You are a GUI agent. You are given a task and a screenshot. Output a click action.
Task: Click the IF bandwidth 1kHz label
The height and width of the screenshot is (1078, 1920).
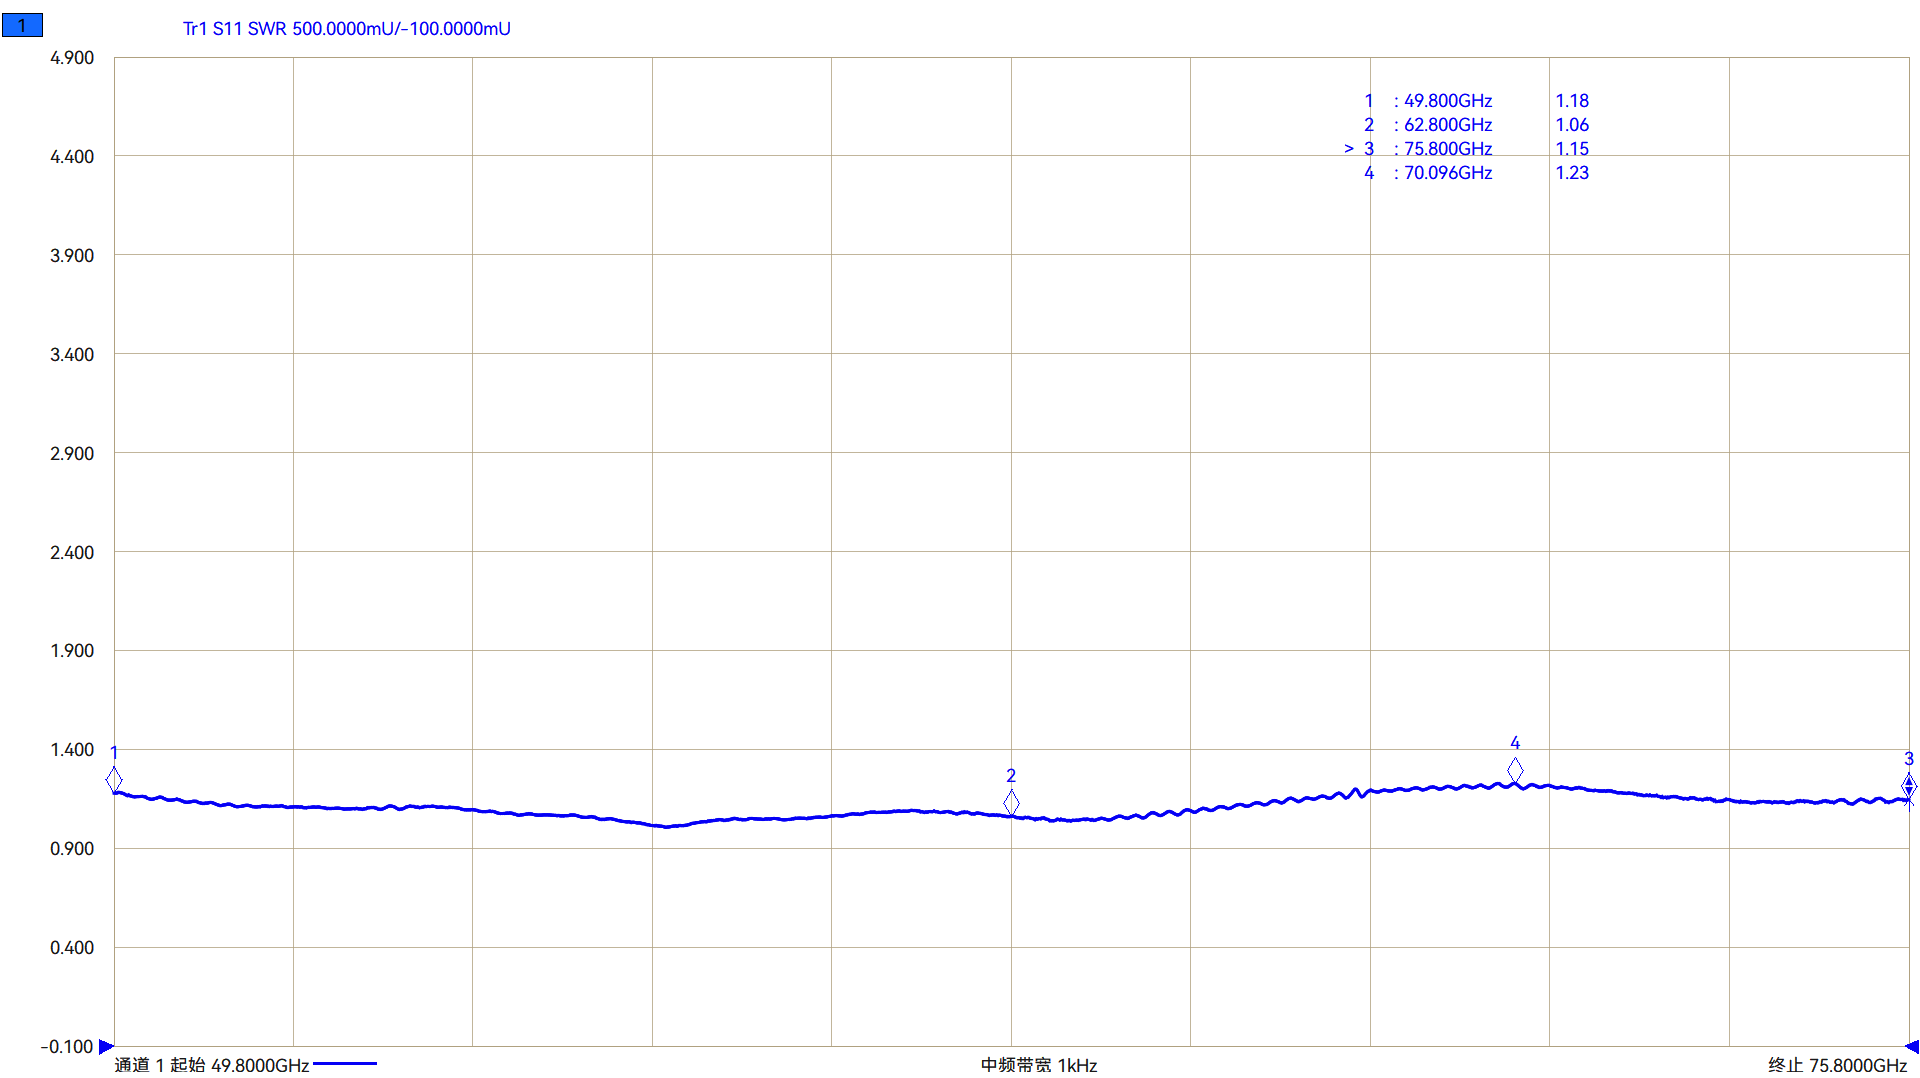[1039, 1065]
